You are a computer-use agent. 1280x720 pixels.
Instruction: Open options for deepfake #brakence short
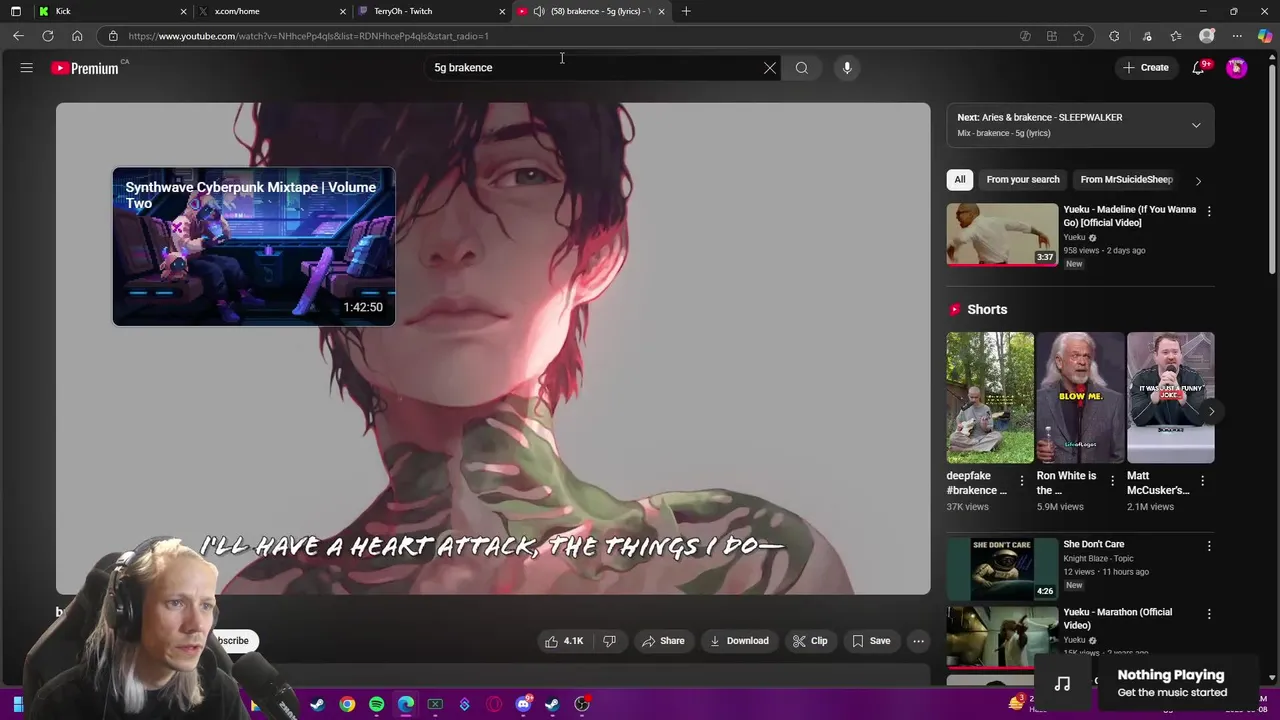click(1022, 481)
